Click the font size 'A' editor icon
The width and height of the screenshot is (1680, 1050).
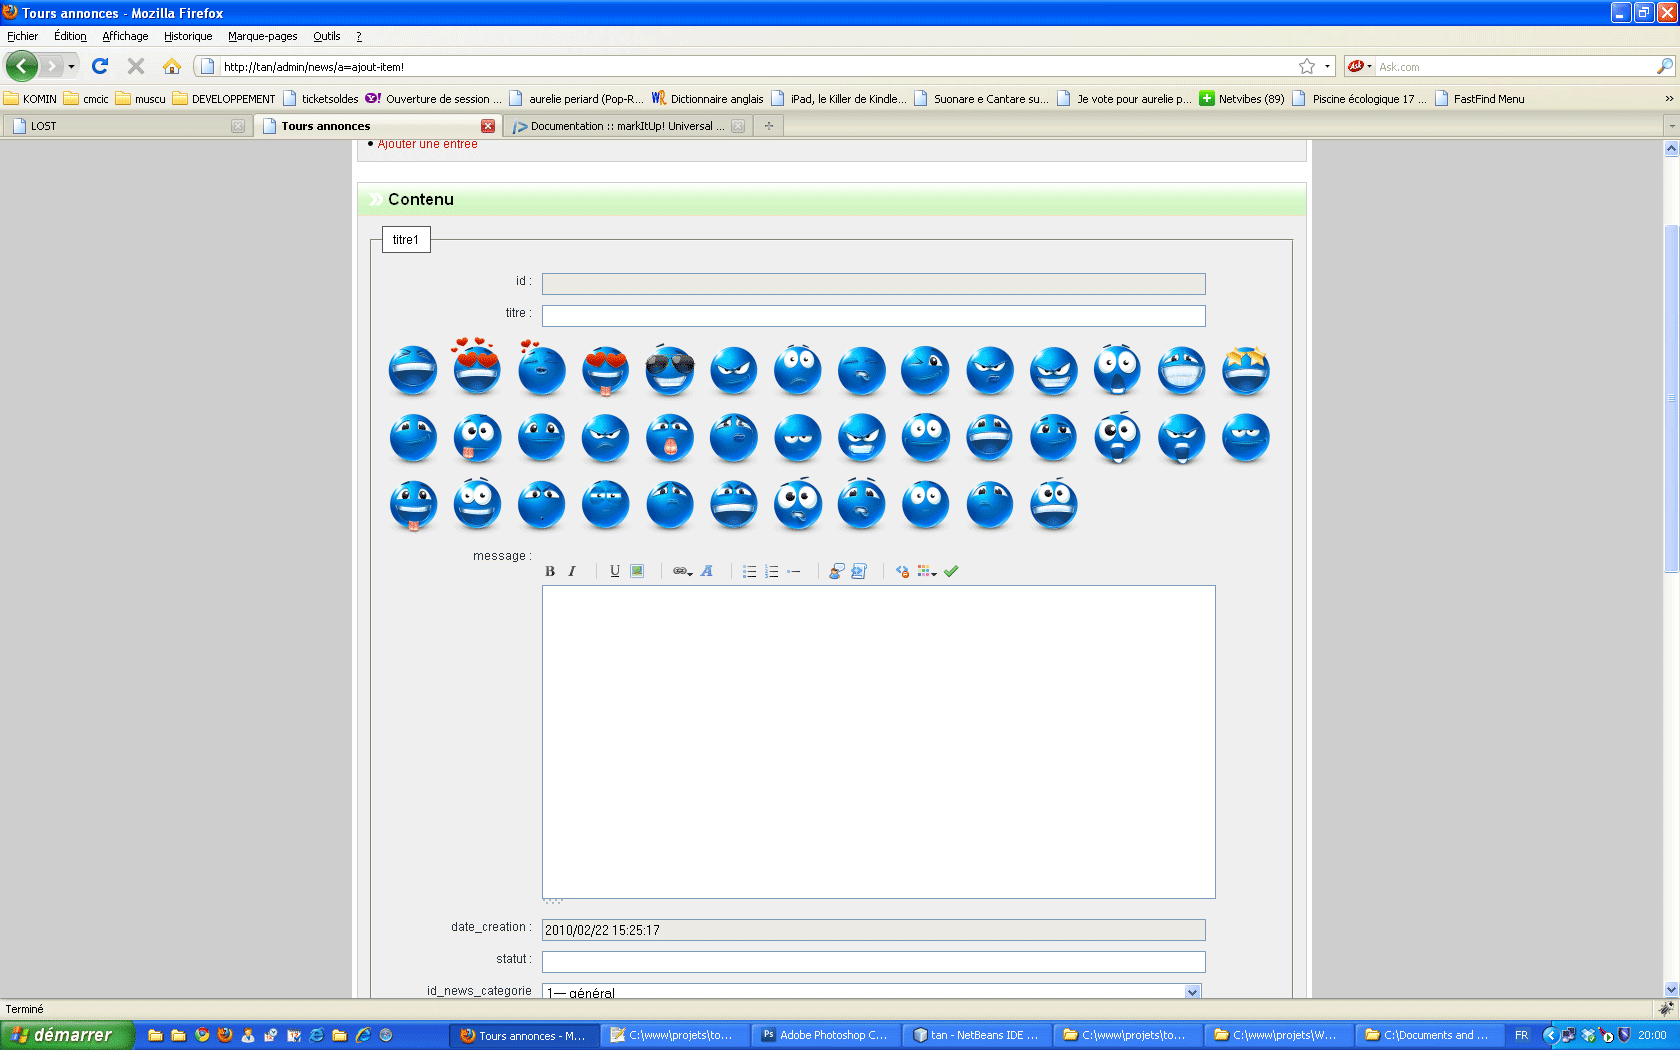coord(707,571)
